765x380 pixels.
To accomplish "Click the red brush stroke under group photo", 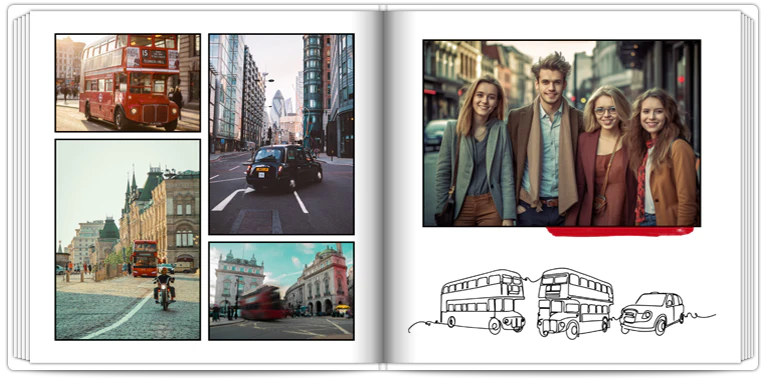I will point(620,232).
